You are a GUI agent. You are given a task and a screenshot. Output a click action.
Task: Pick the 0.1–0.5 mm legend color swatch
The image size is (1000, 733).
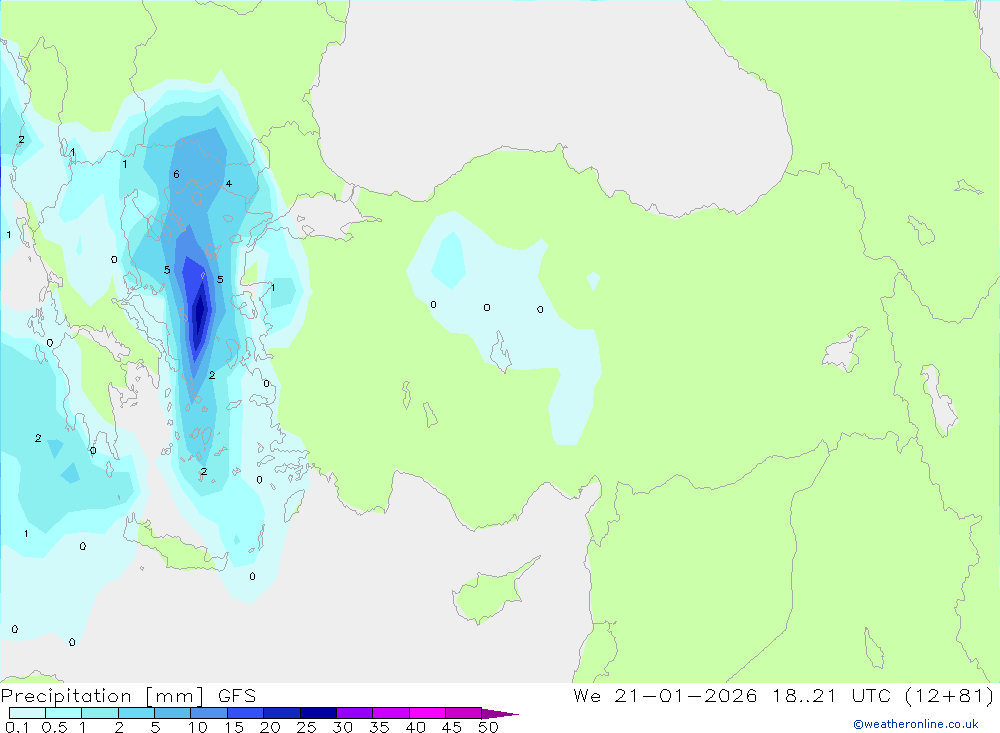click(x=27, y=713)
